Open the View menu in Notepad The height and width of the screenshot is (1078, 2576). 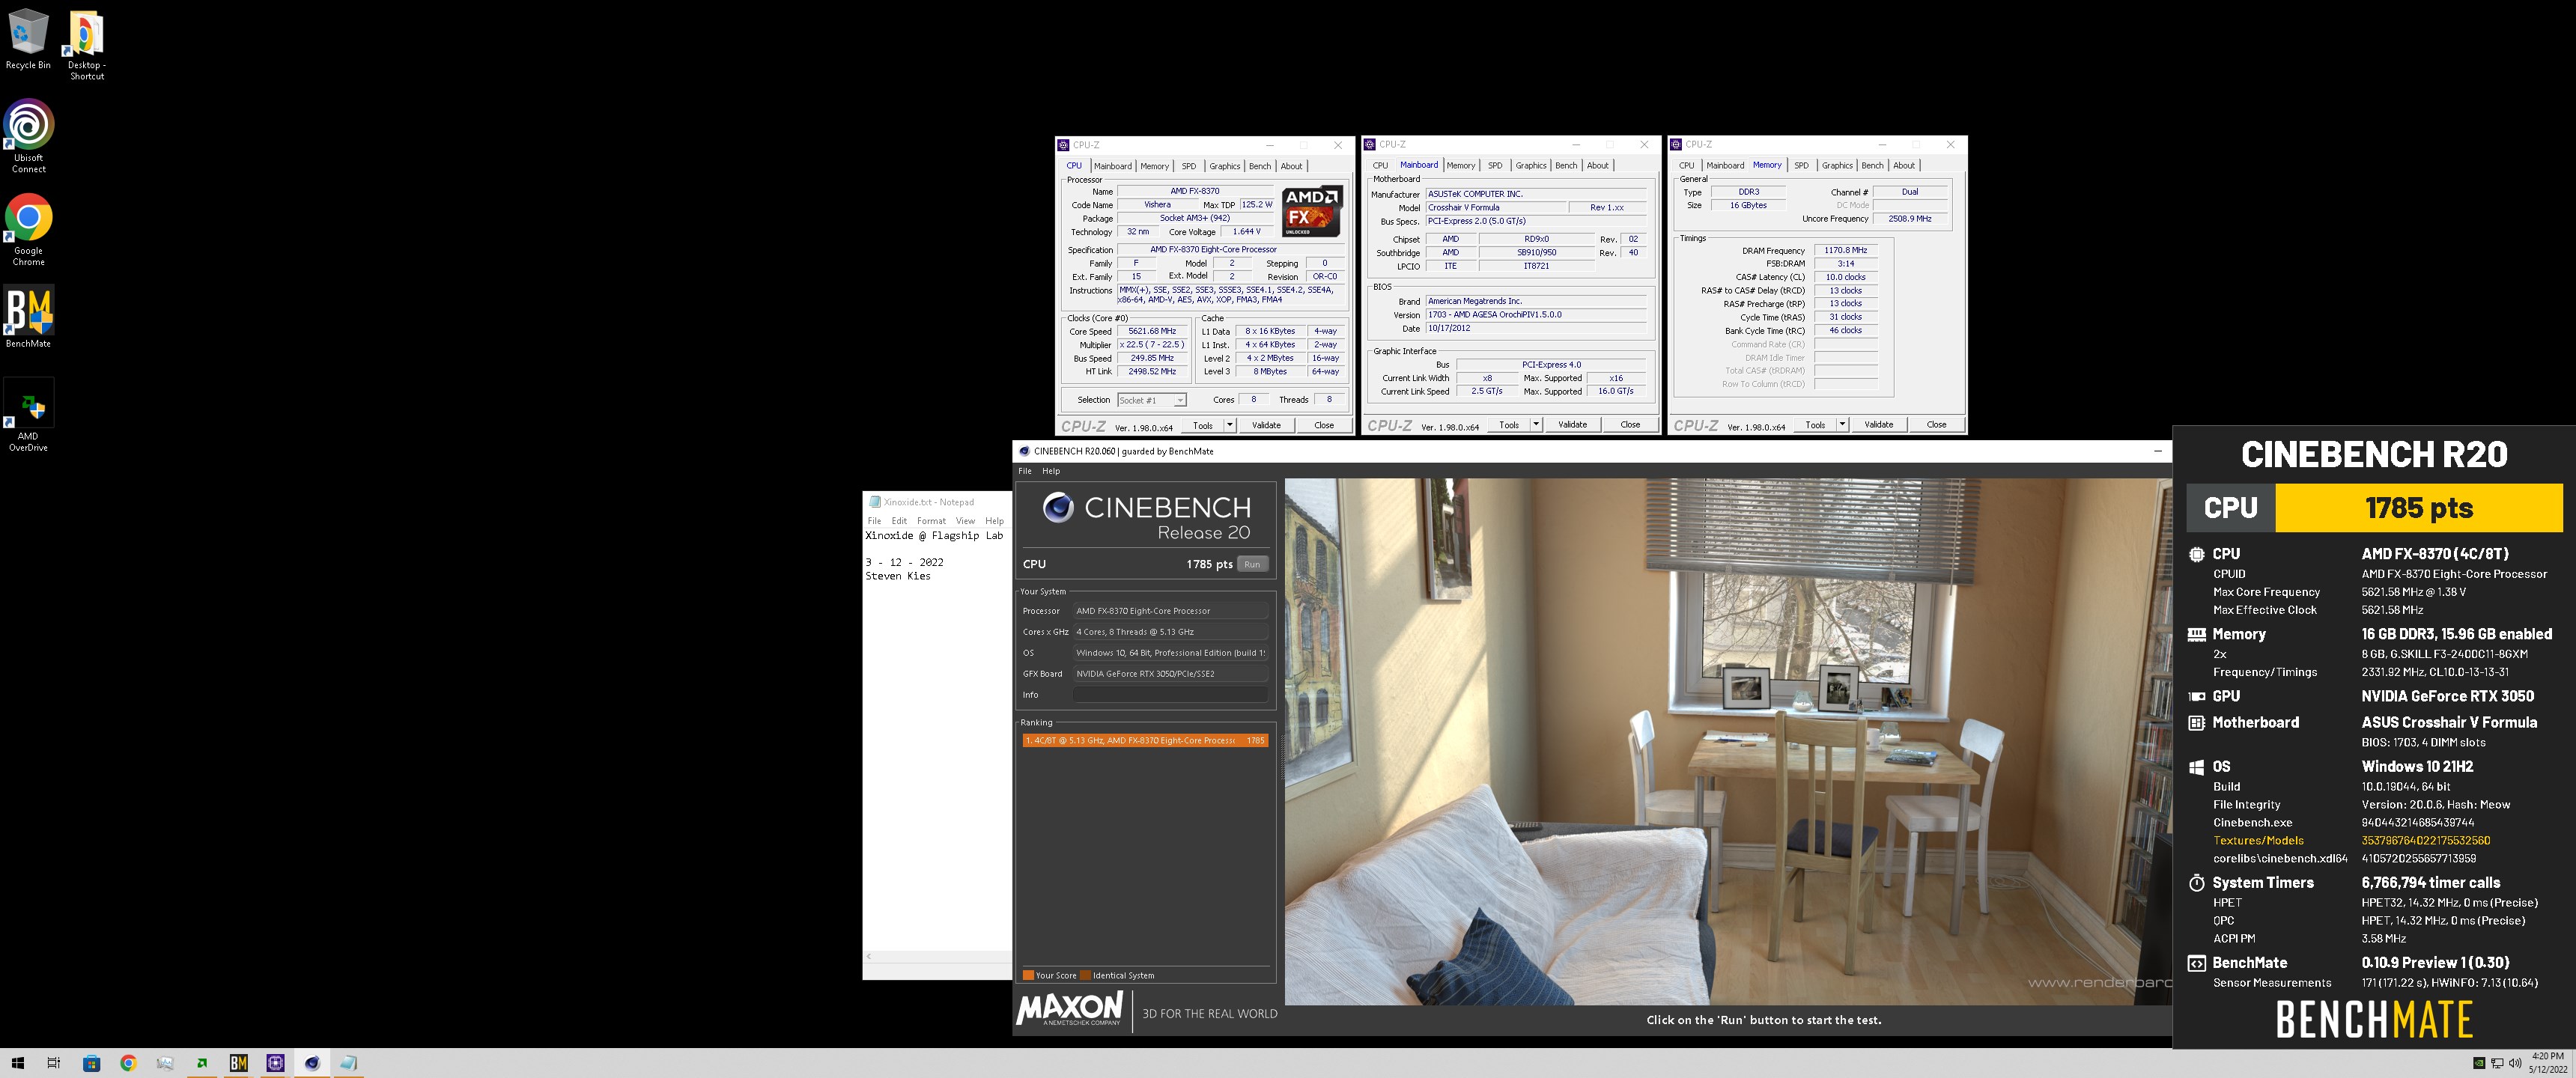tap(965, 521)
